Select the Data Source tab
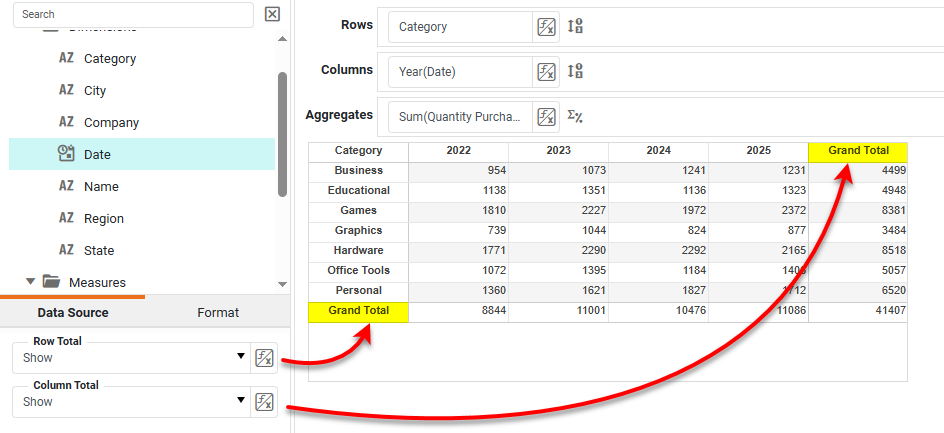 coord(73,313)
